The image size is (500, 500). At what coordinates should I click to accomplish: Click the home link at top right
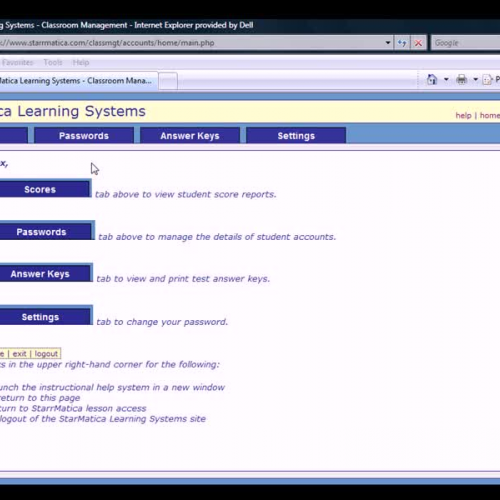point(489,115)
